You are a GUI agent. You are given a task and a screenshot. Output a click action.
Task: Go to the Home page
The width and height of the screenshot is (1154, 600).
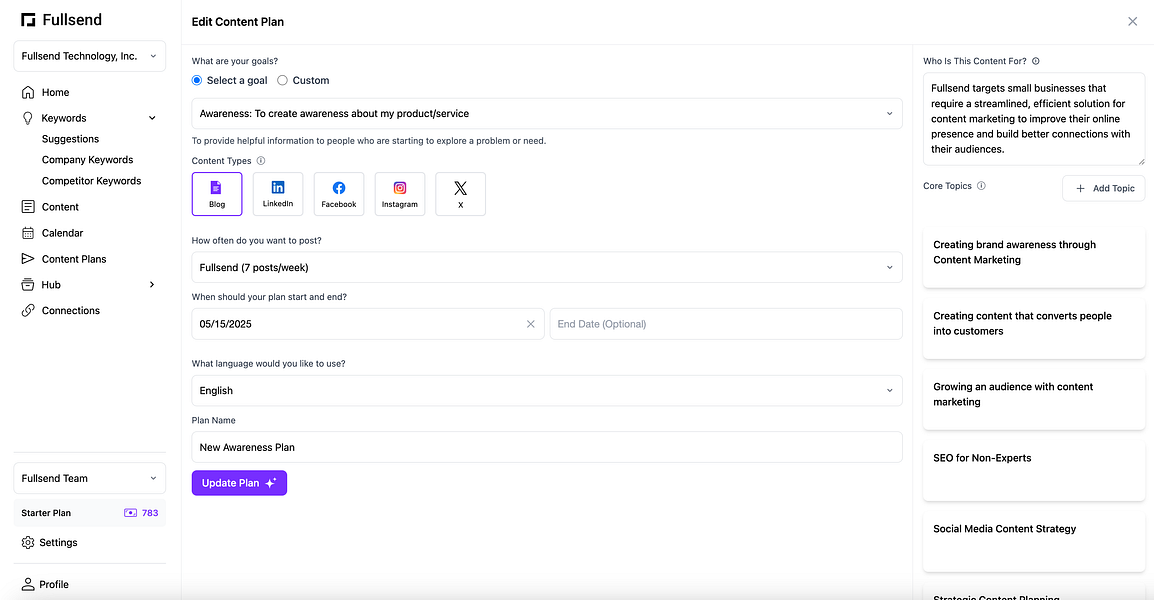(x=55, y=92)
